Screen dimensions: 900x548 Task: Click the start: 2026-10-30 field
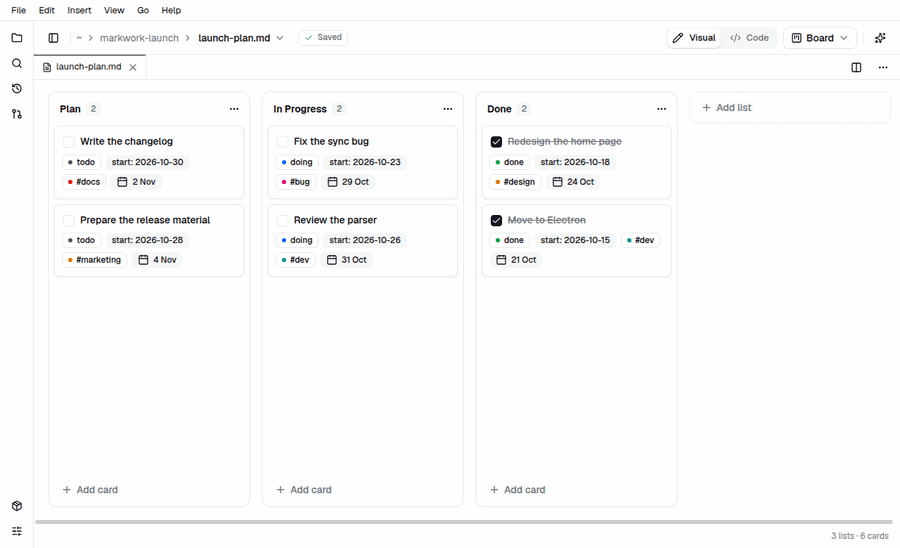pyautogui.click(x=148, y=162)
